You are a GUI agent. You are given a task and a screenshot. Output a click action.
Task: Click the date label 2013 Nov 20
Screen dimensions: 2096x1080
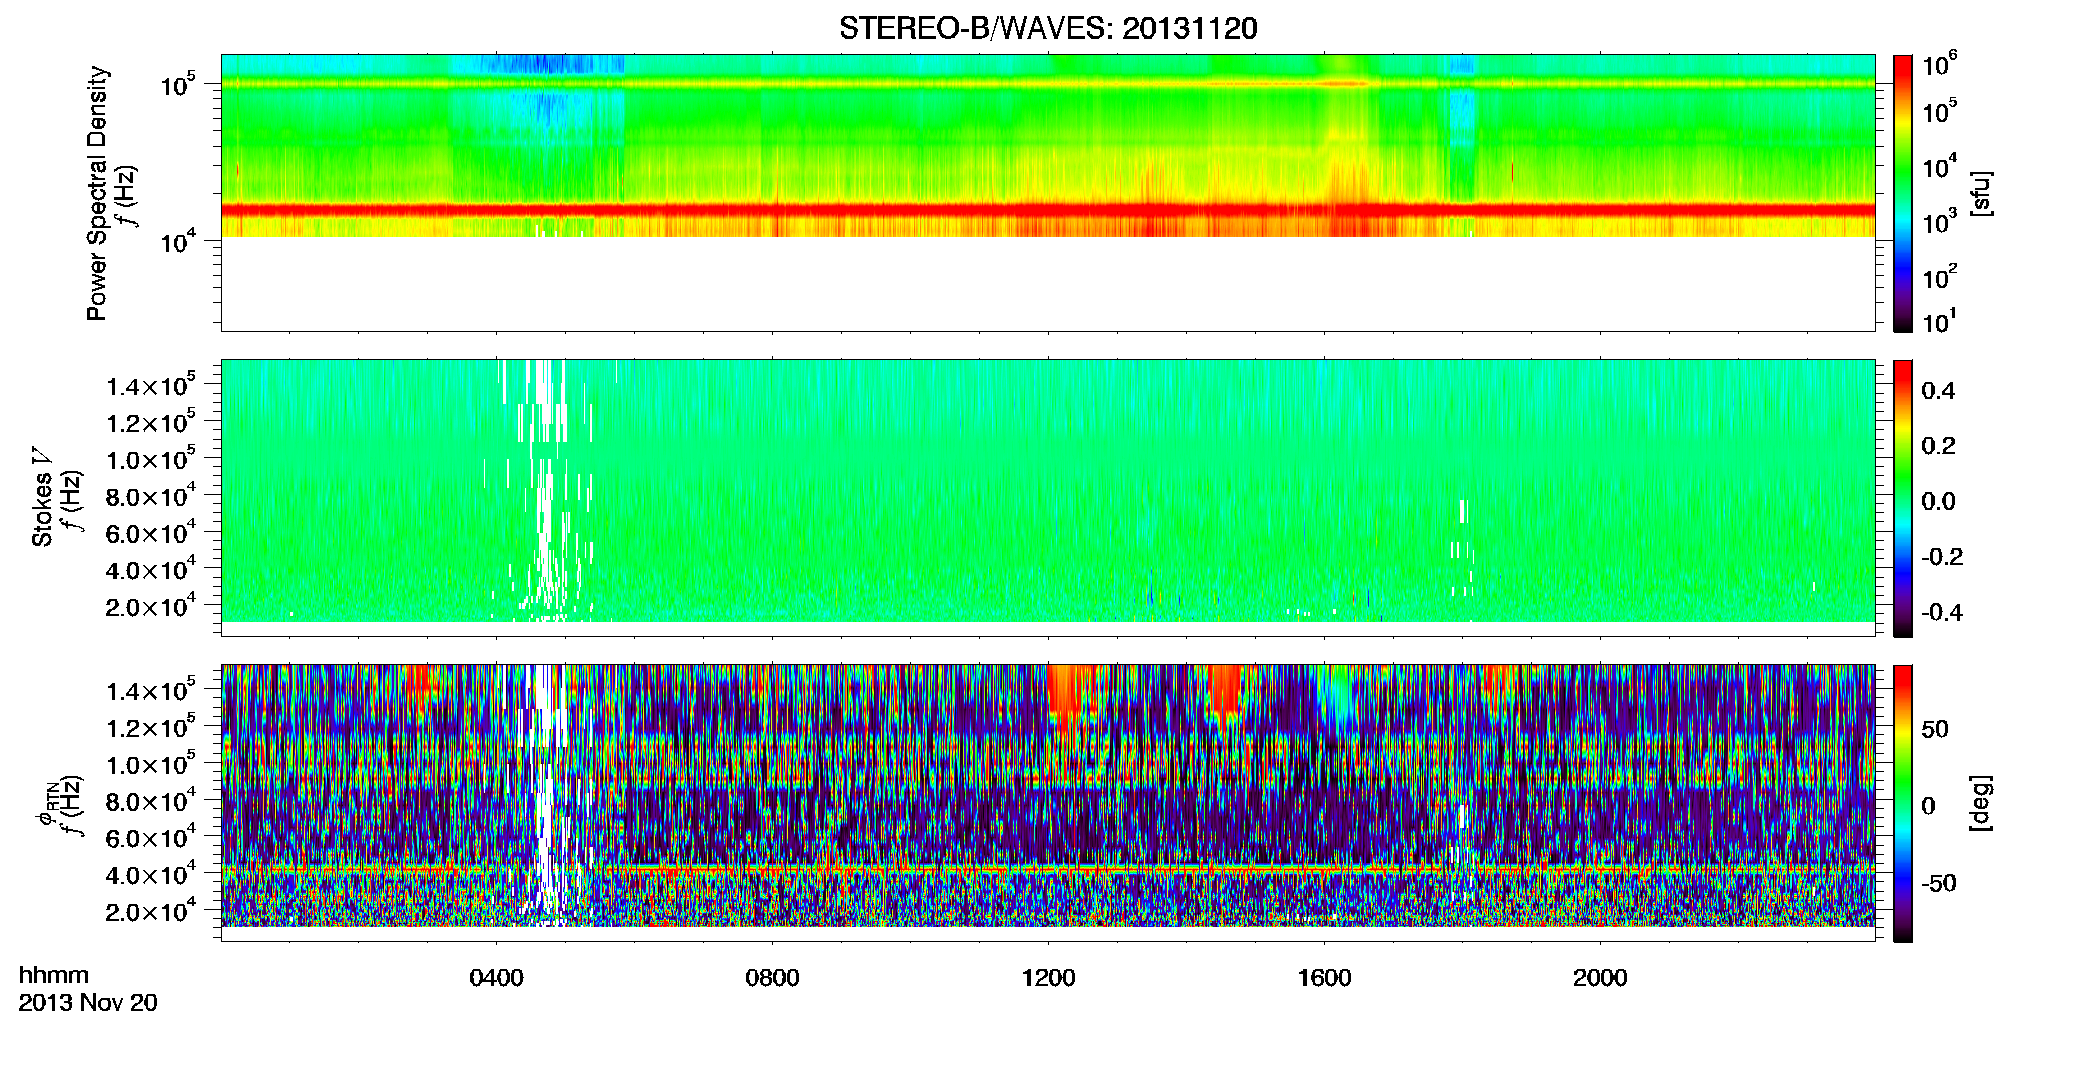(x=88, y=1002)
